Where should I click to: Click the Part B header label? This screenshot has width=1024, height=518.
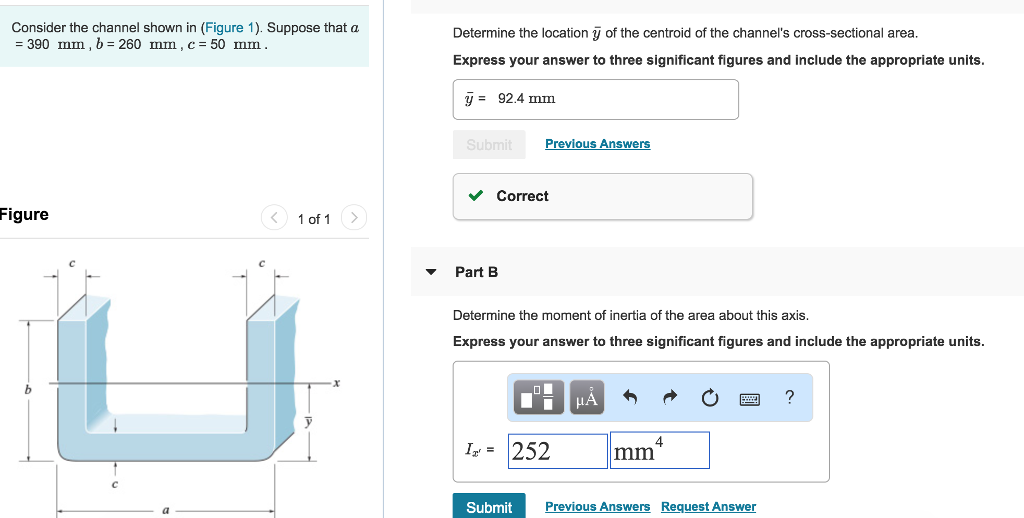tap(477, 272)
